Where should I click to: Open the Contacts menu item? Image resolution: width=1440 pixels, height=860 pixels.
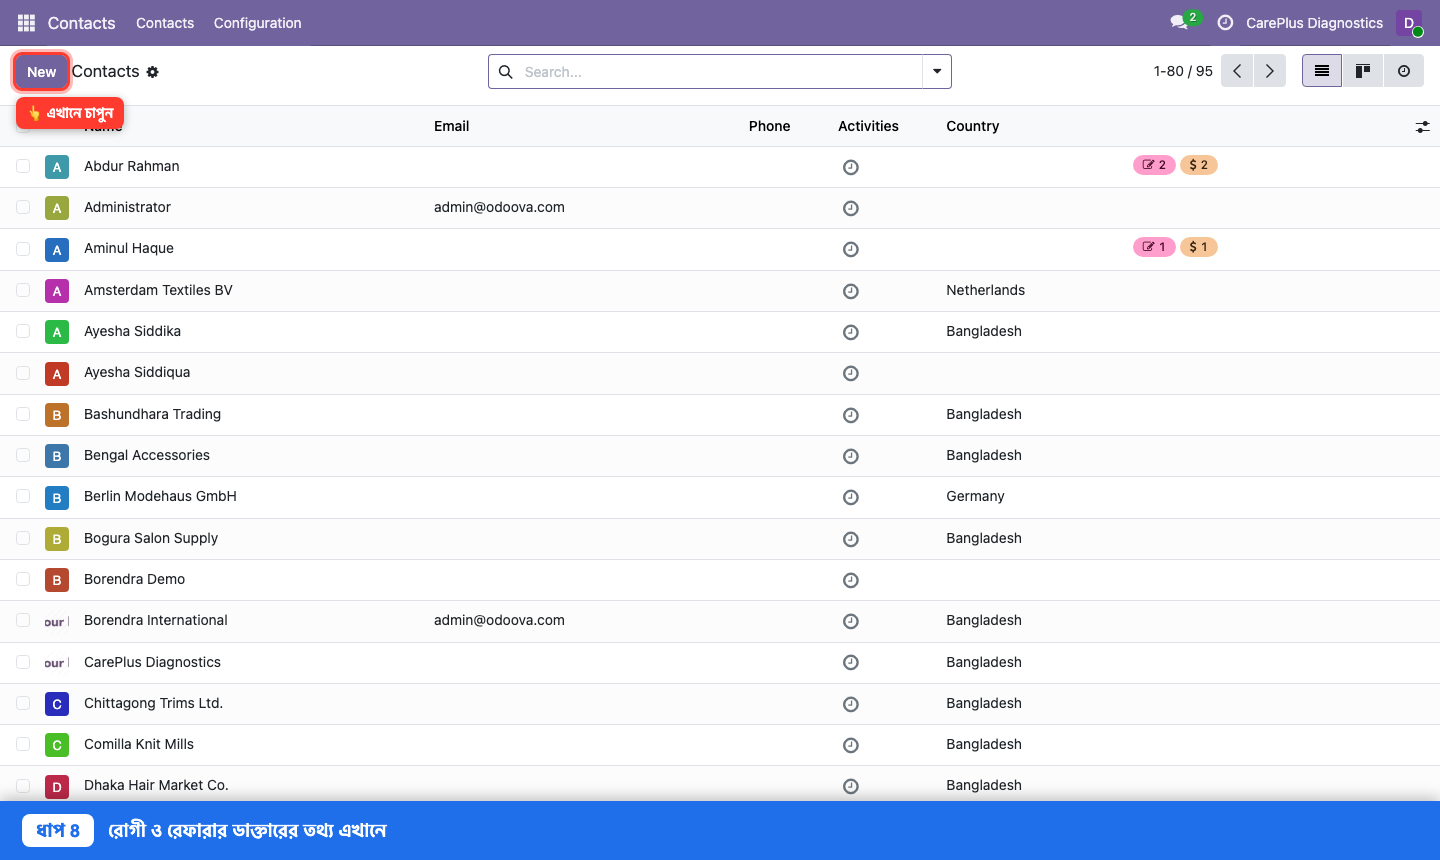point(165,23)
